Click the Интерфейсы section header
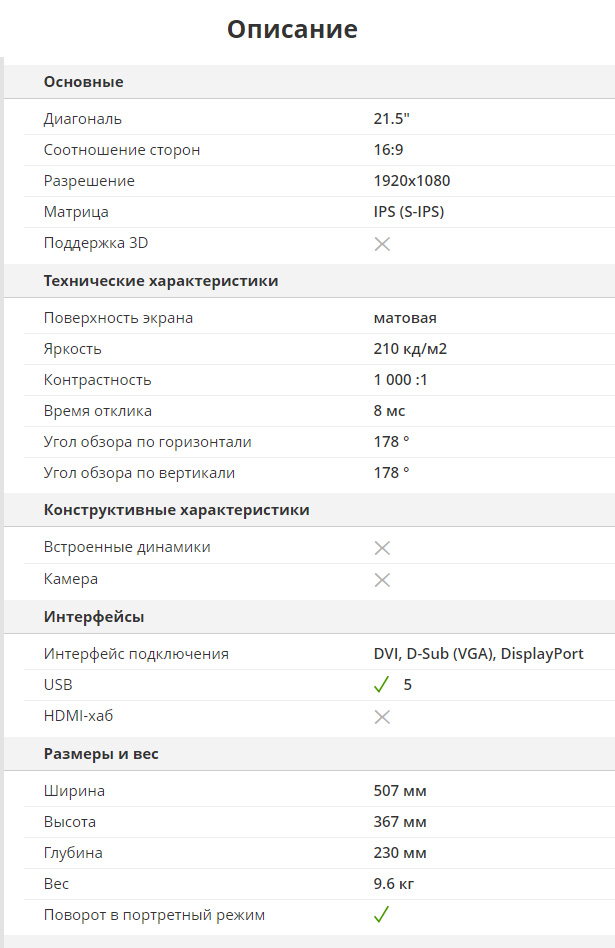The height and width of the screenshot is (948, 615). click(94, 616)
